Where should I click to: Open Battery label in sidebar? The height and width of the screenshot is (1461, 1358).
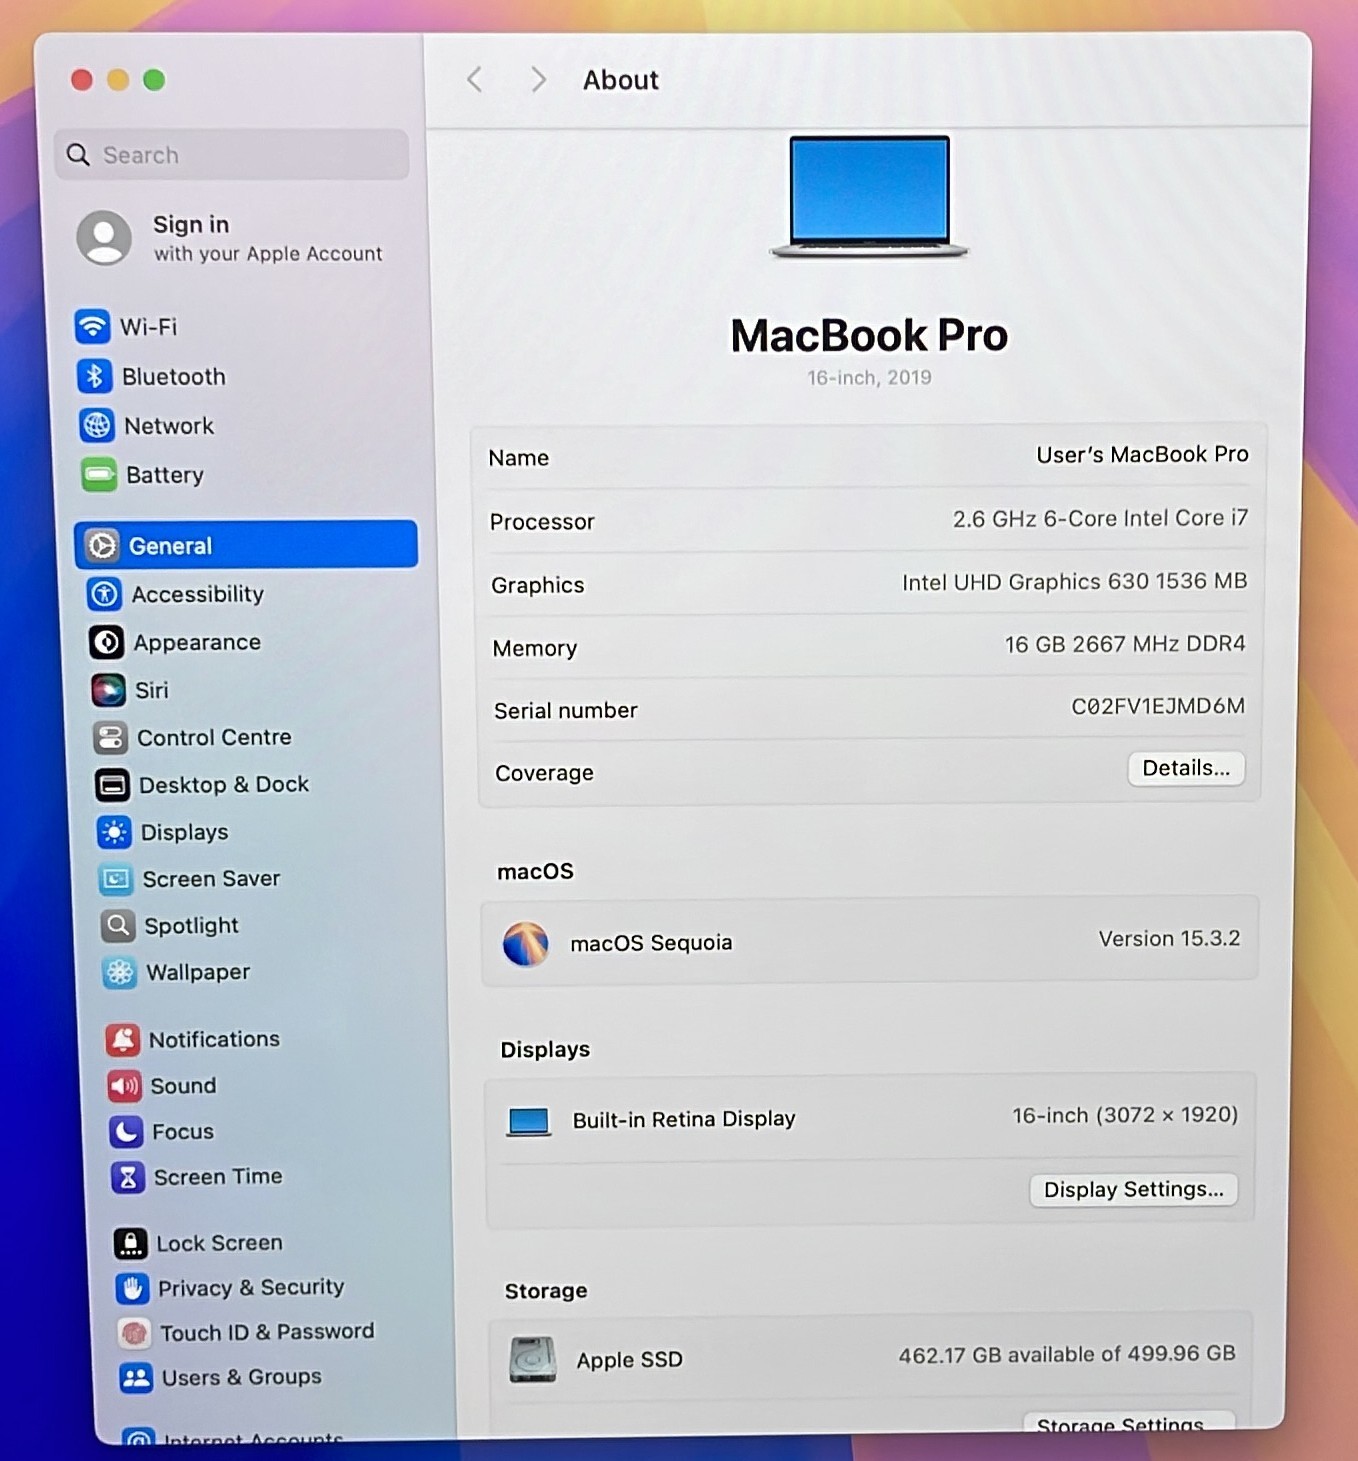click(165, 475)
